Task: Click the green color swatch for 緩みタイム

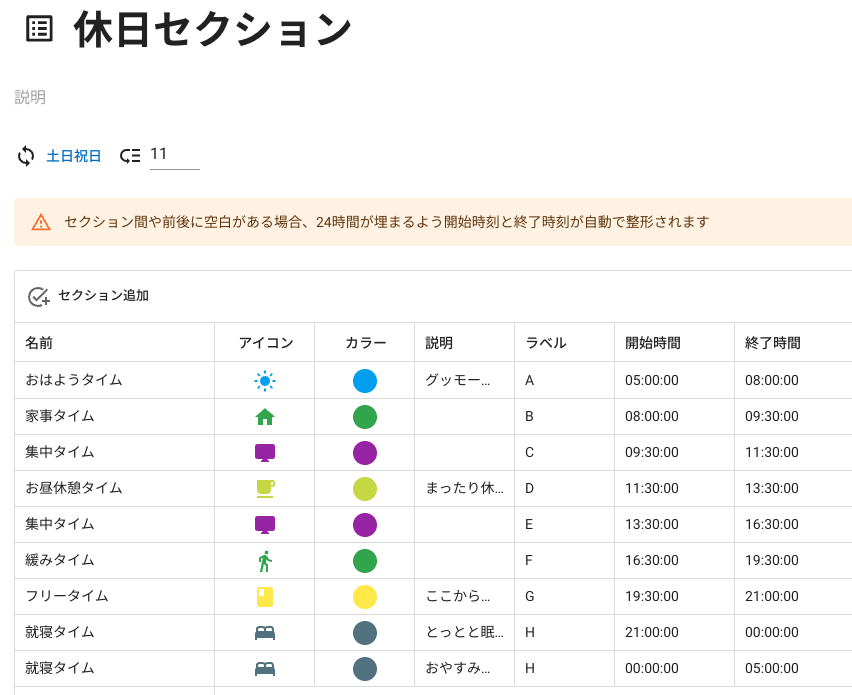Action: (365, 561)
